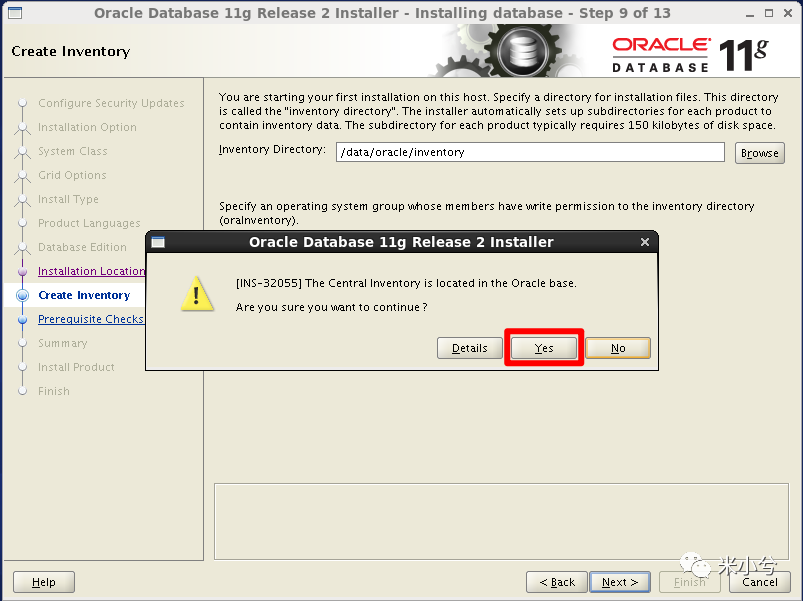Go Back to the previous step
Viewport: 803px width, 601px height.
click(557, 582)
